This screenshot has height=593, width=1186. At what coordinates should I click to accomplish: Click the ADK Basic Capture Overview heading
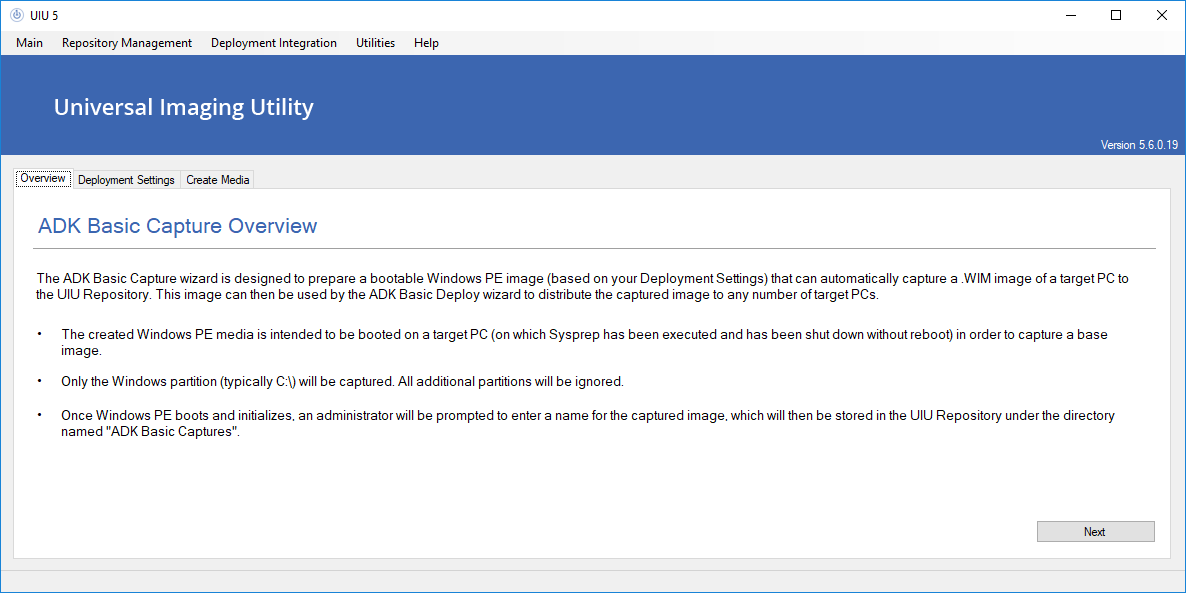pos(178,225)
